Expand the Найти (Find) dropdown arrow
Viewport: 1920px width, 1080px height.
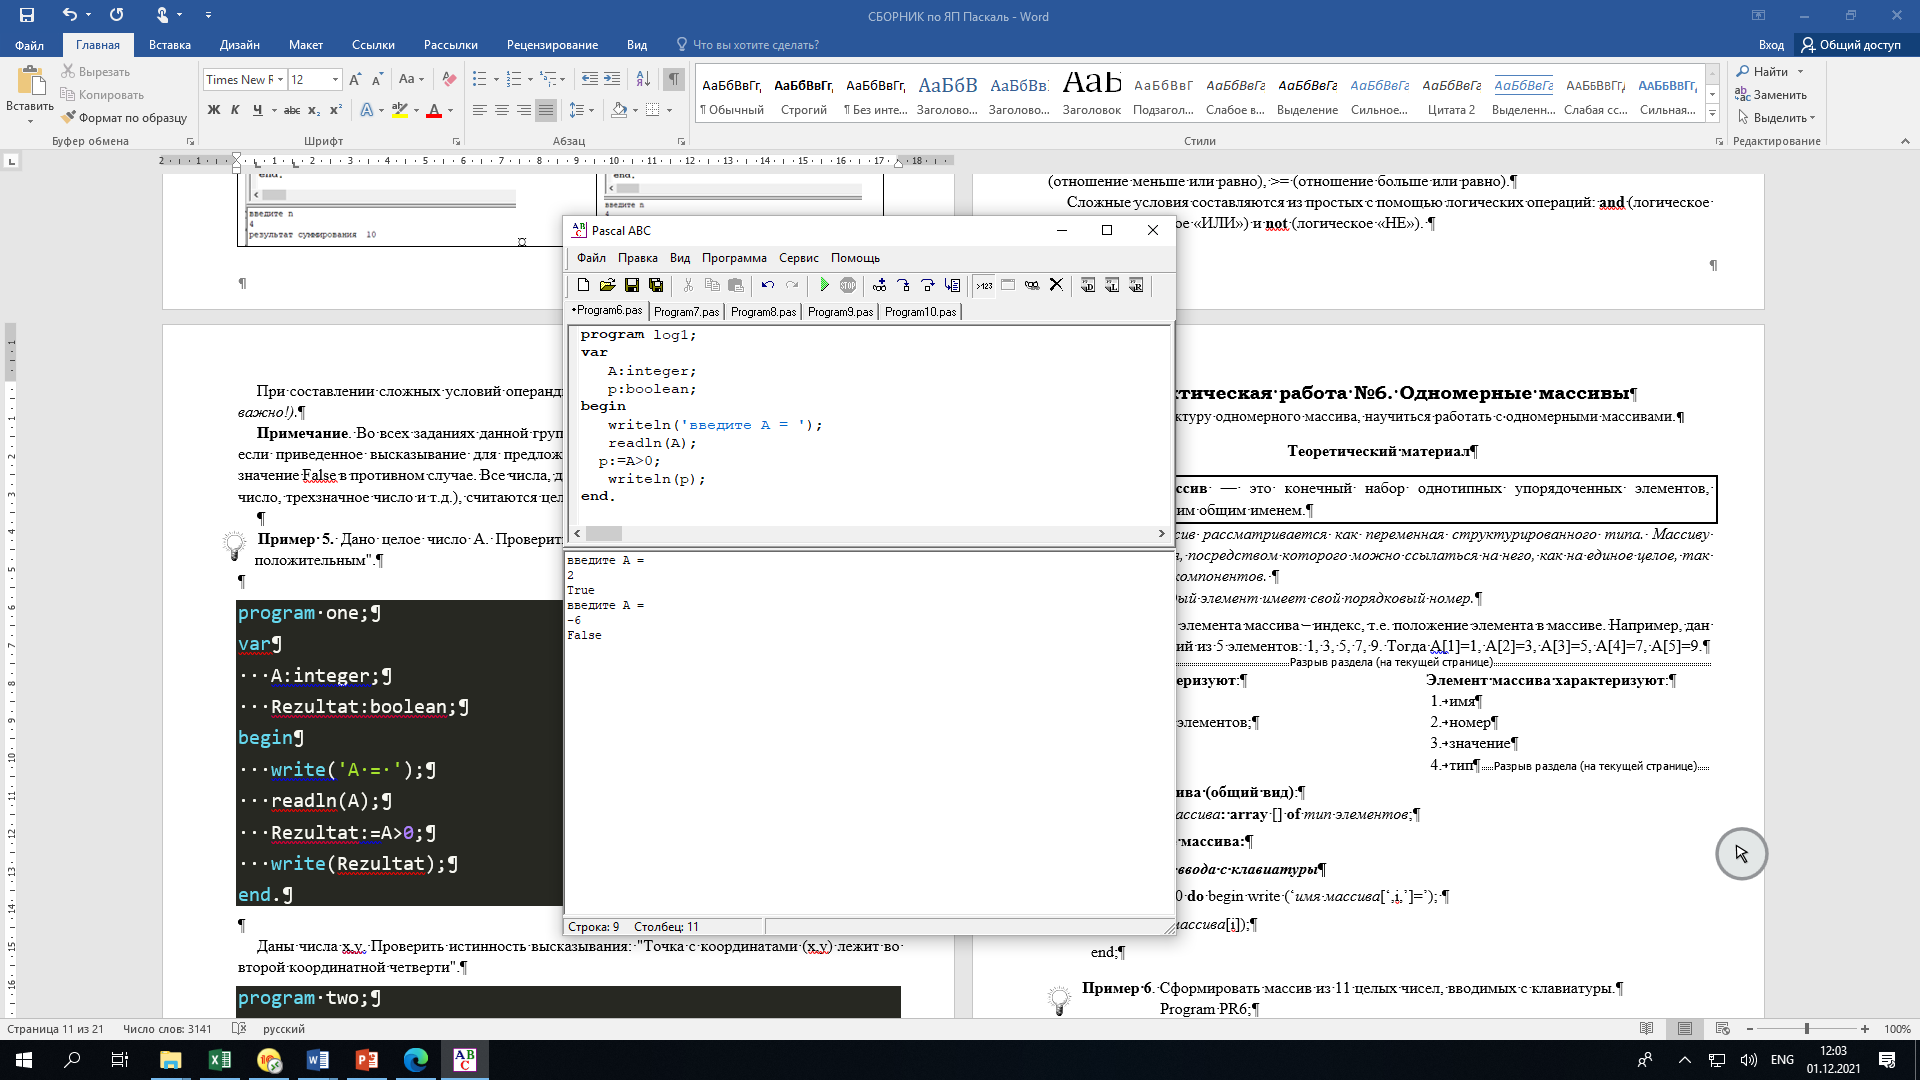pos(1800,72)
